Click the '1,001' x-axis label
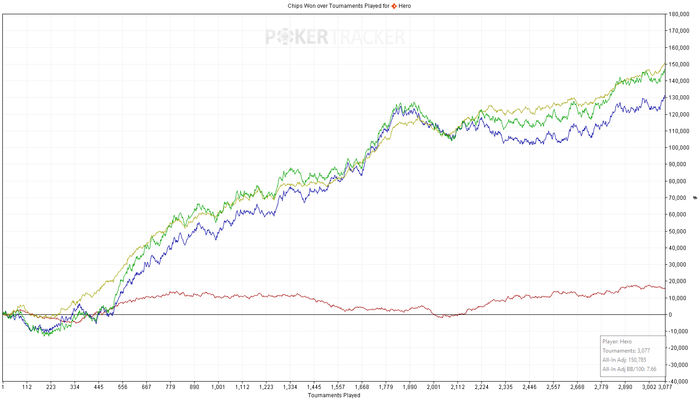This screenshot has width=700, height=400. click(x=218, y=387)
